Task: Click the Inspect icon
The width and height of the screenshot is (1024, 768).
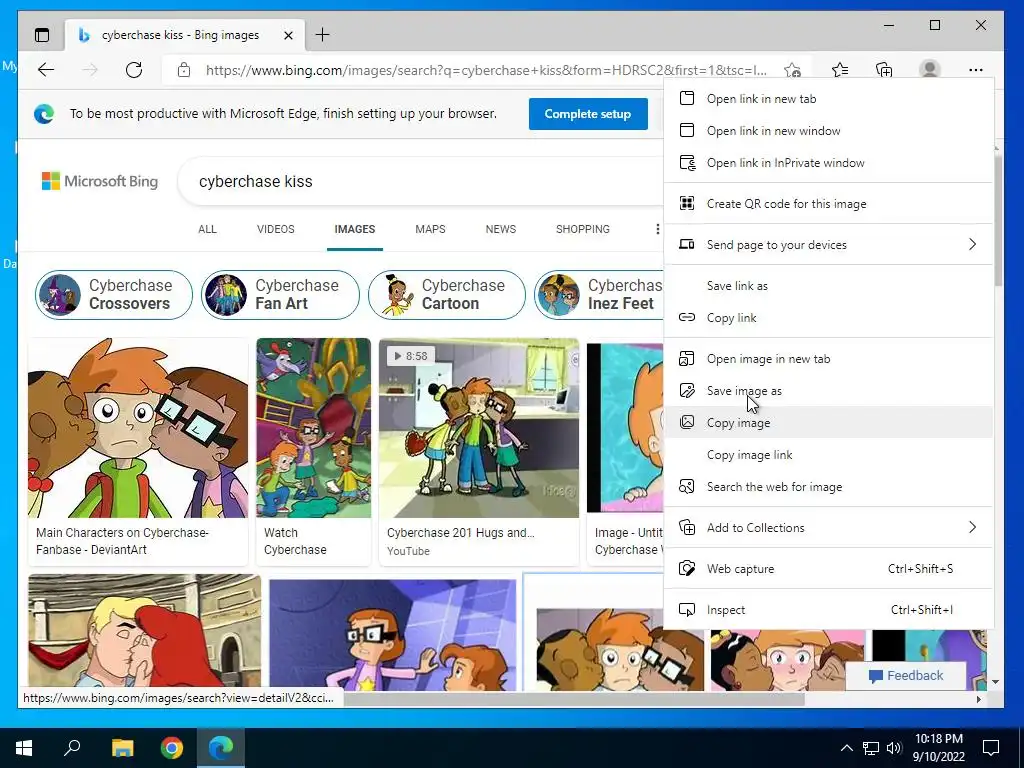Action: 686,609
